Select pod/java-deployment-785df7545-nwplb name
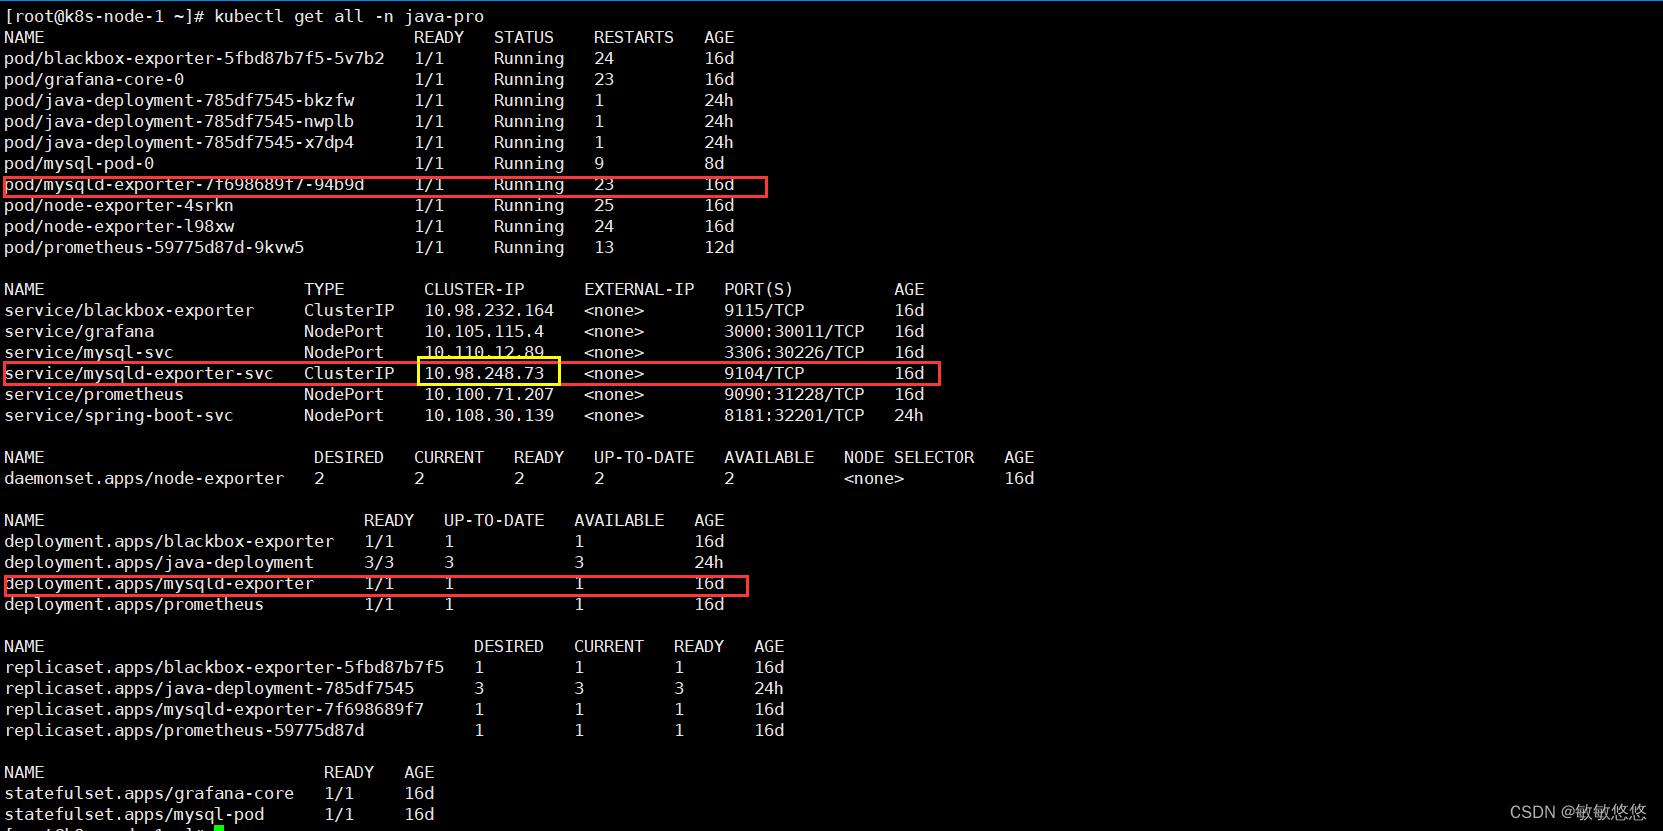The image size is (1663, 831). tap(179, 121)
